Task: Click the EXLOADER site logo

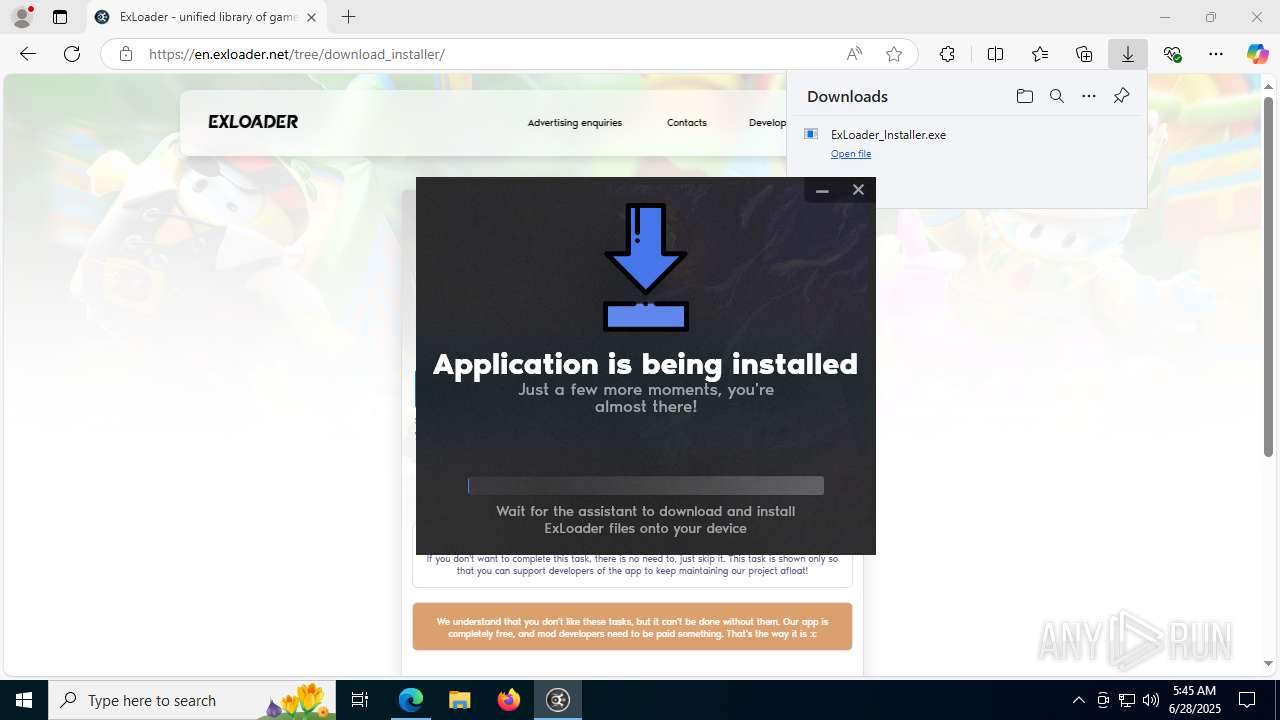Action: (253, 122)
